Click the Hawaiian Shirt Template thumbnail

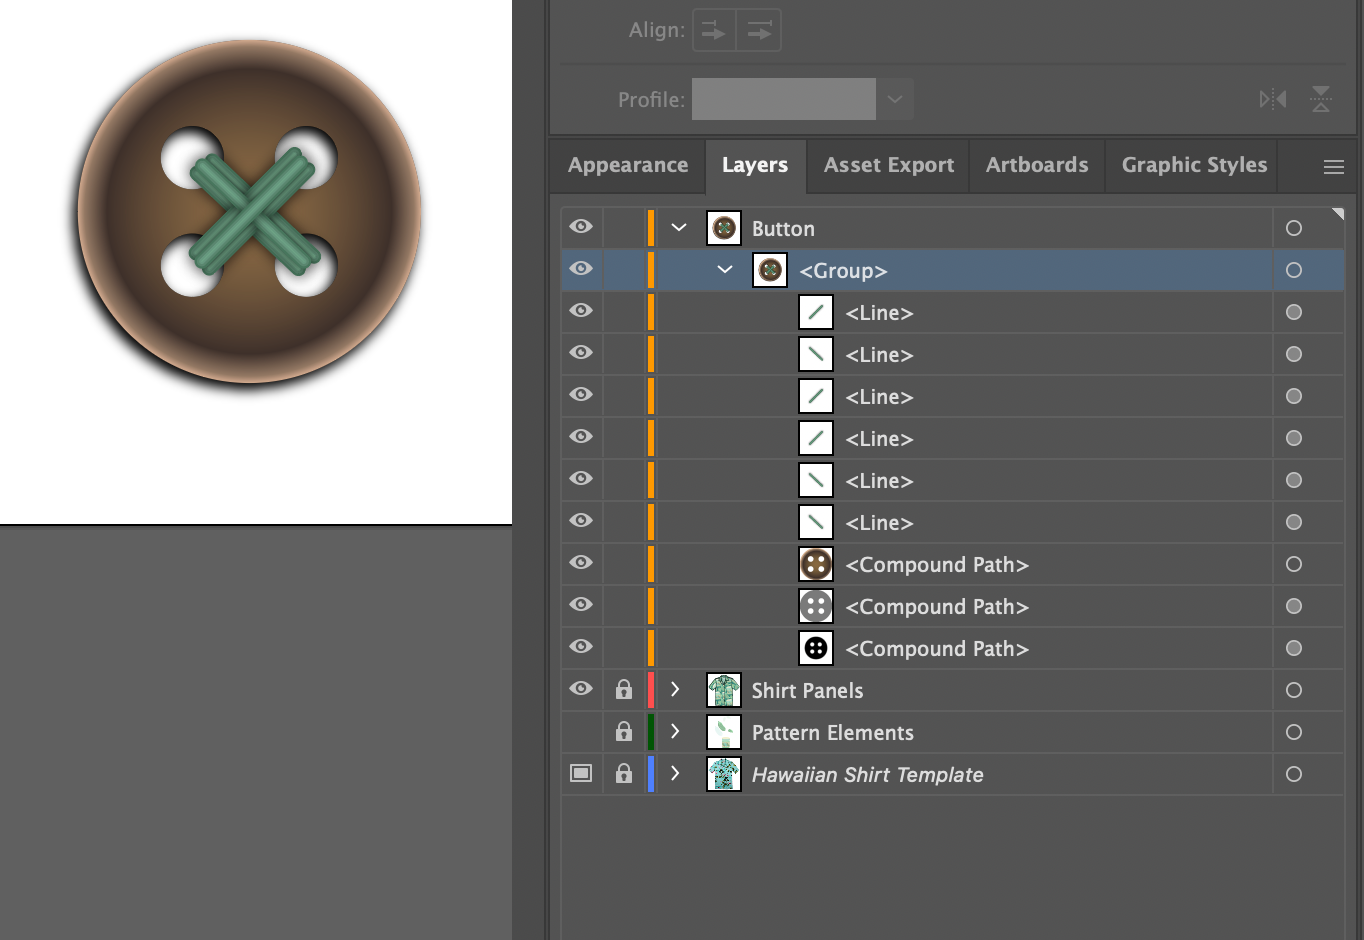pos(724,774)
